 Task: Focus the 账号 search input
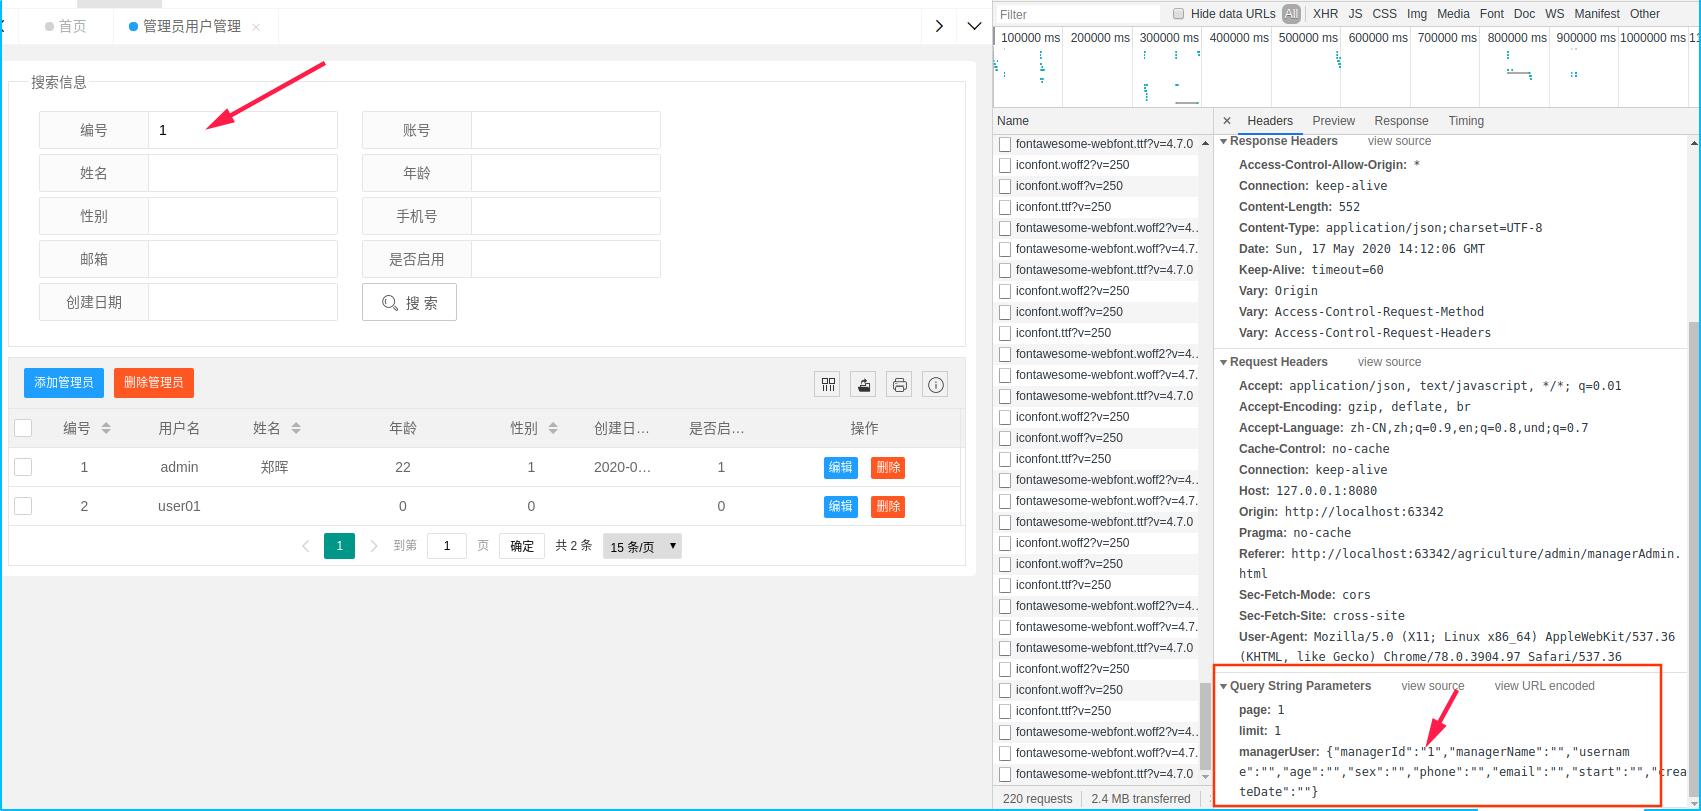pos(566,130)
